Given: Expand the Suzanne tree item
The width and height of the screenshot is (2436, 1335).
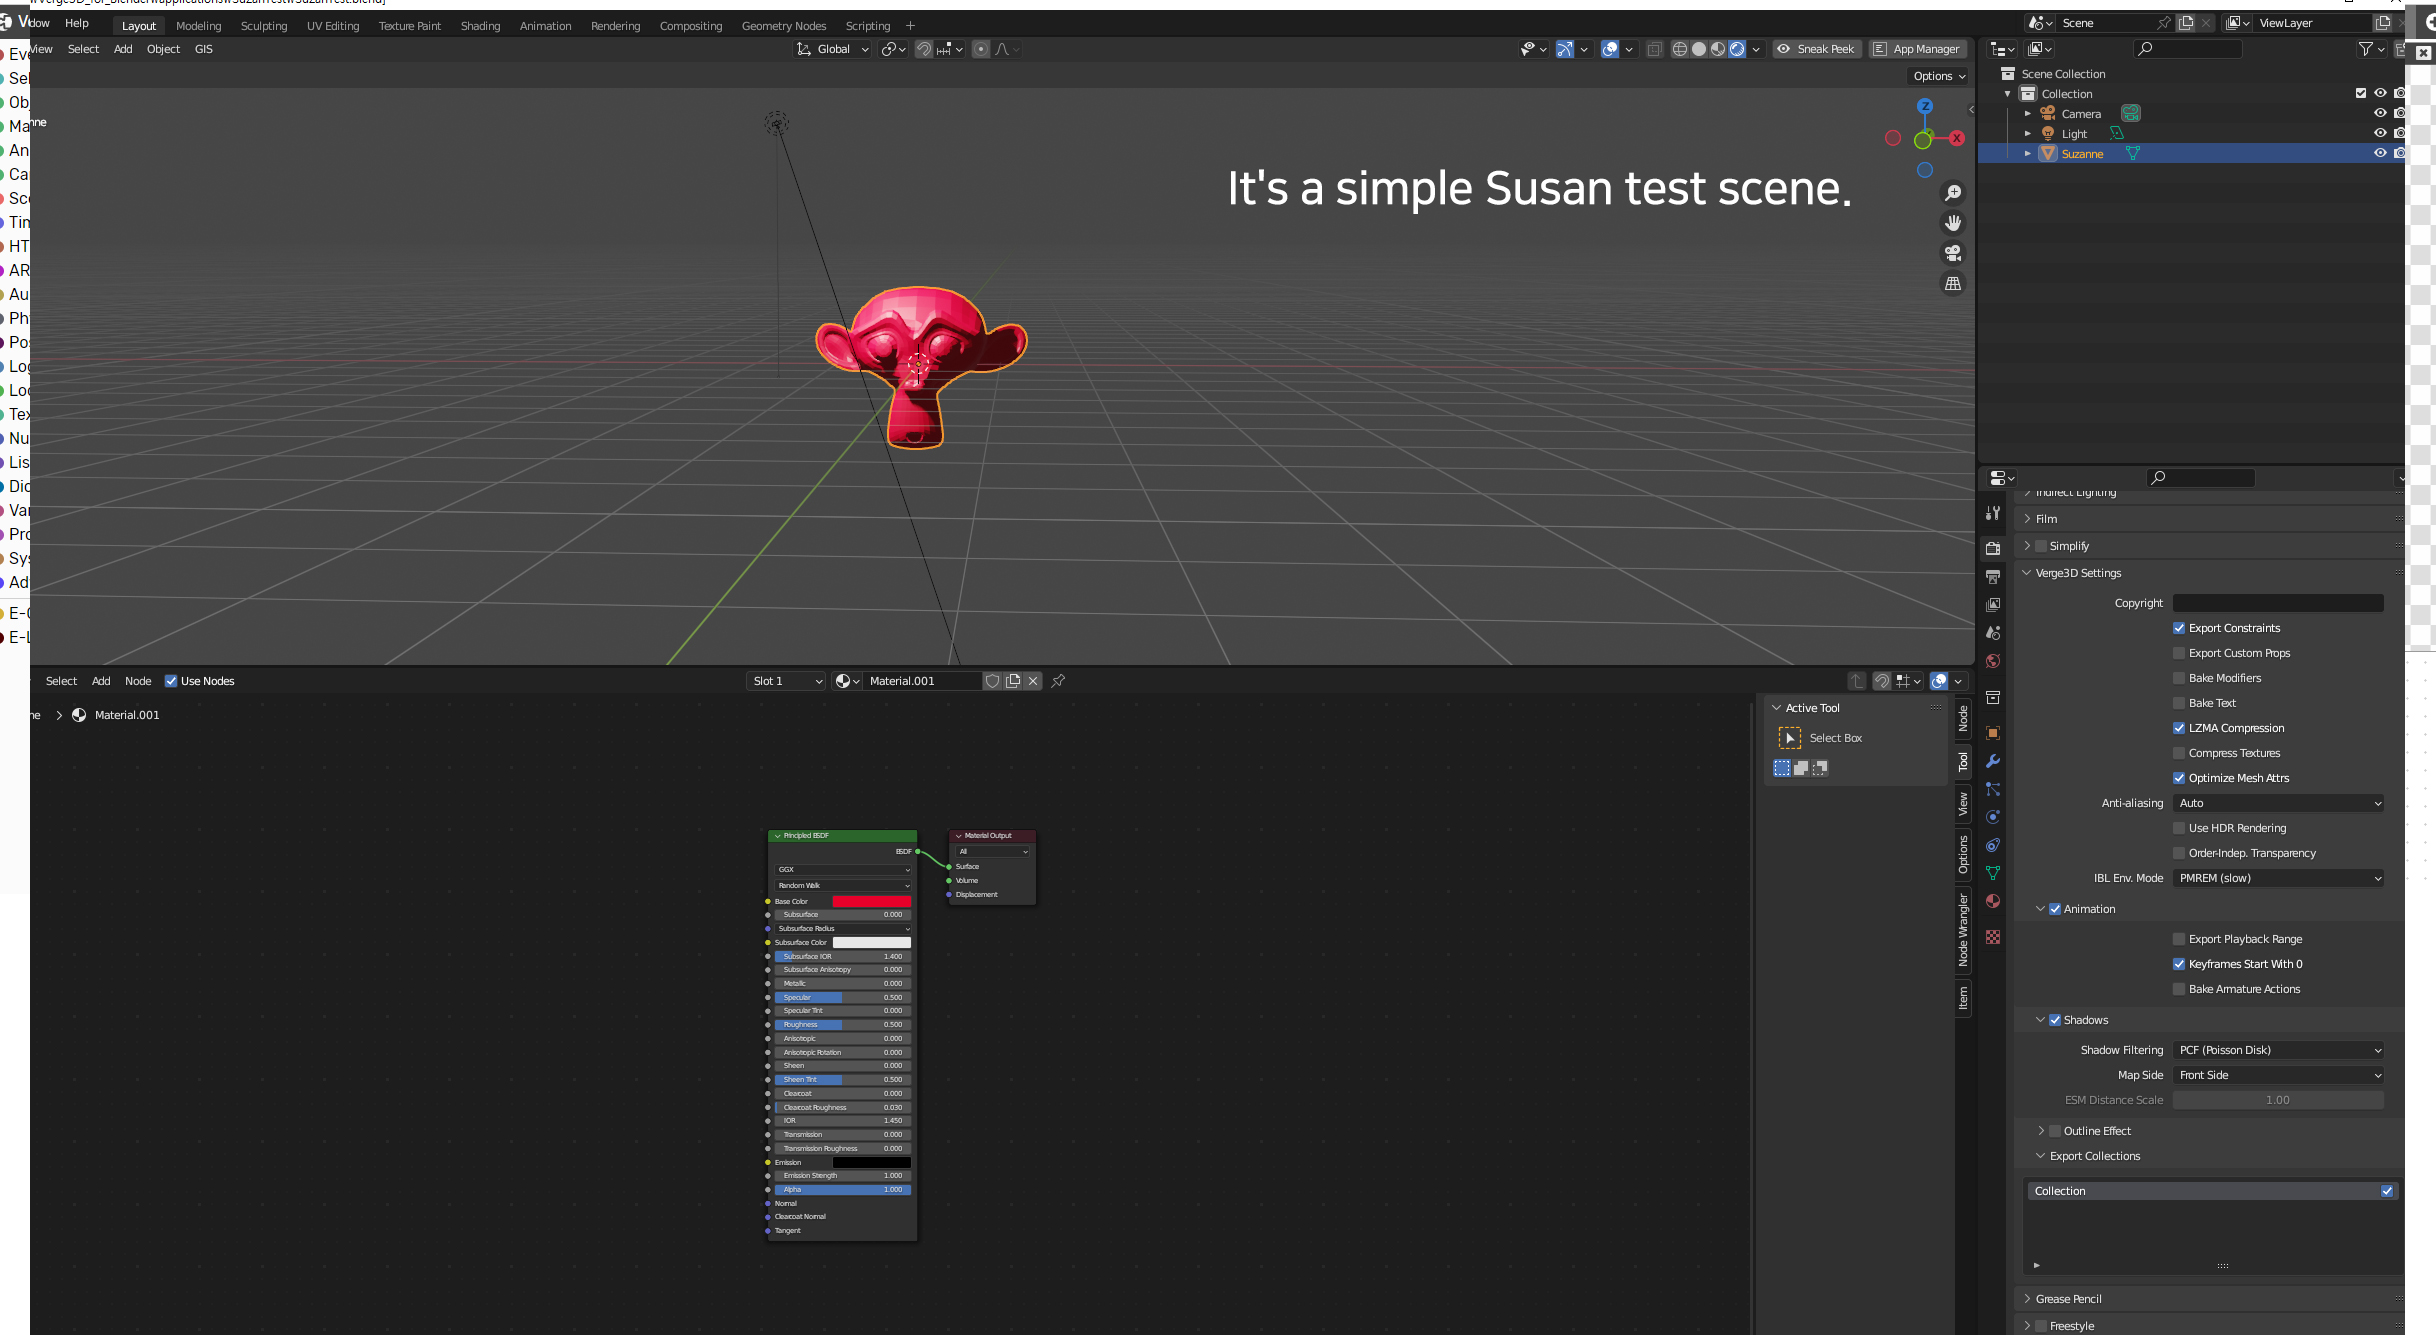Looking at the screenshot, I should (x=2028, y=153).
